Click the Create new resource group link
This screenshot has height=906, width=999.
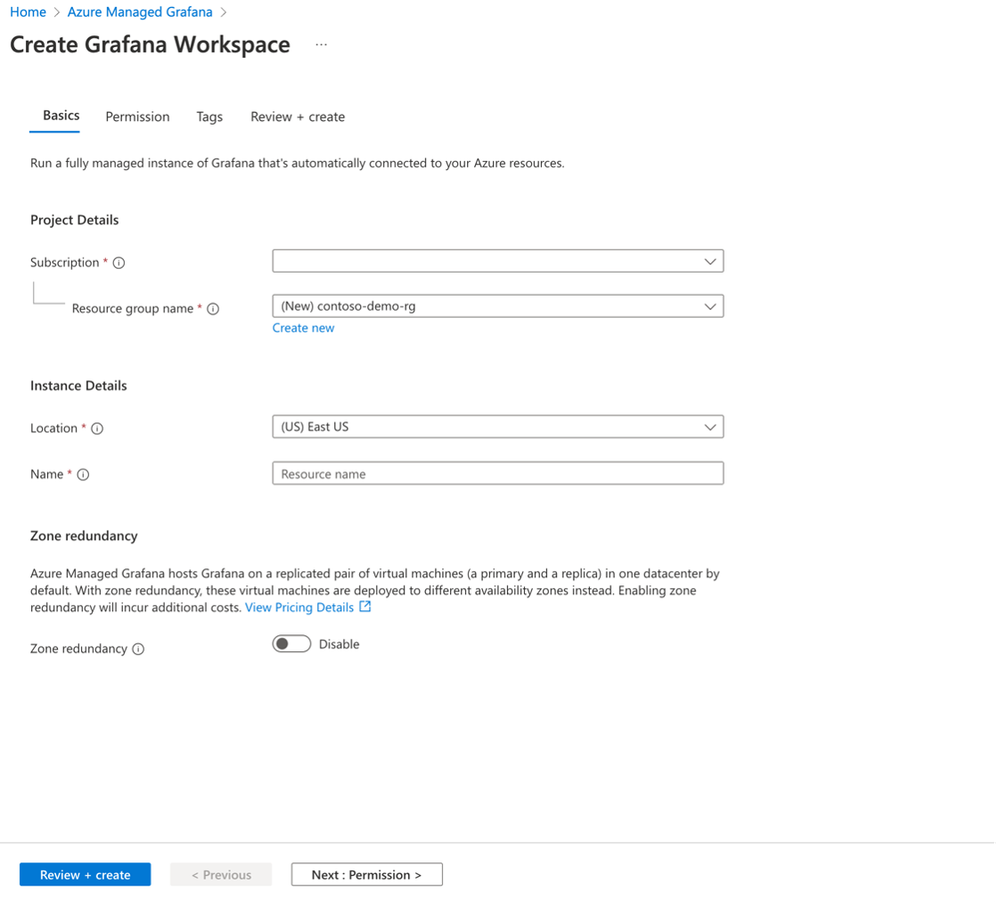(x=303, y=328)
